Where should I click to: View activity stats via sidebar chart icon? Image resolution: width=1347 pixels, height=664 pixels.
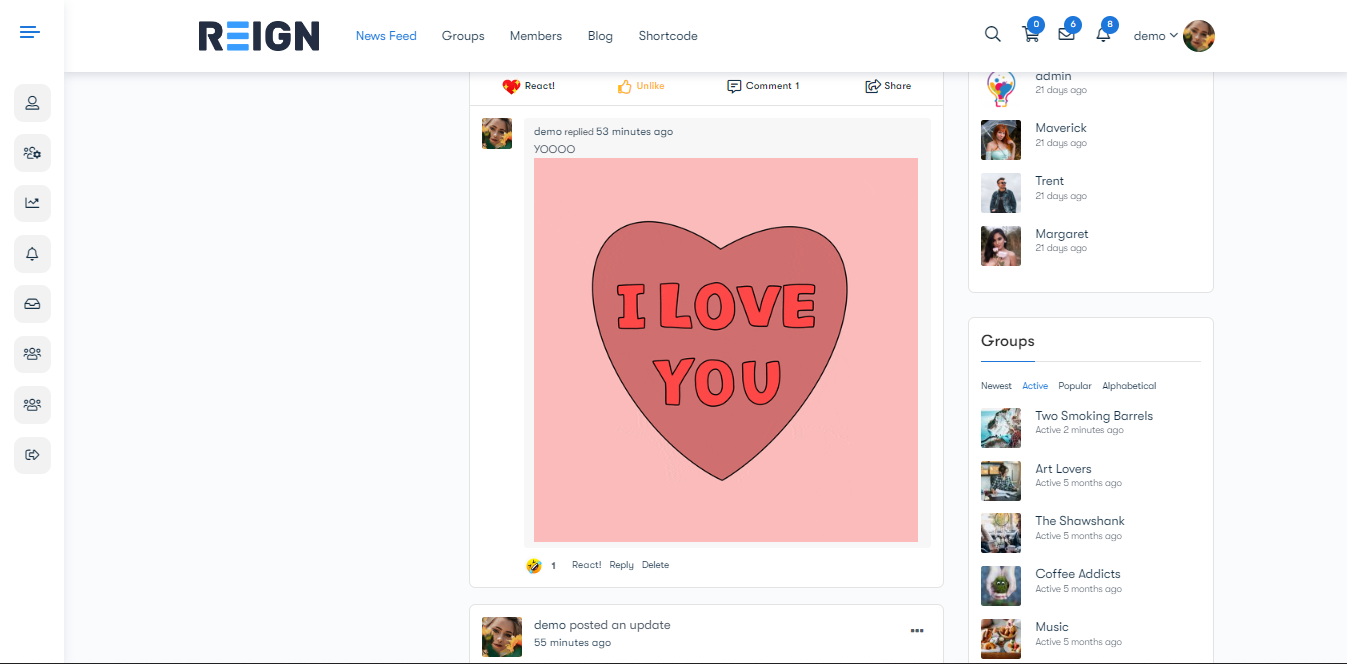point(32,203)
